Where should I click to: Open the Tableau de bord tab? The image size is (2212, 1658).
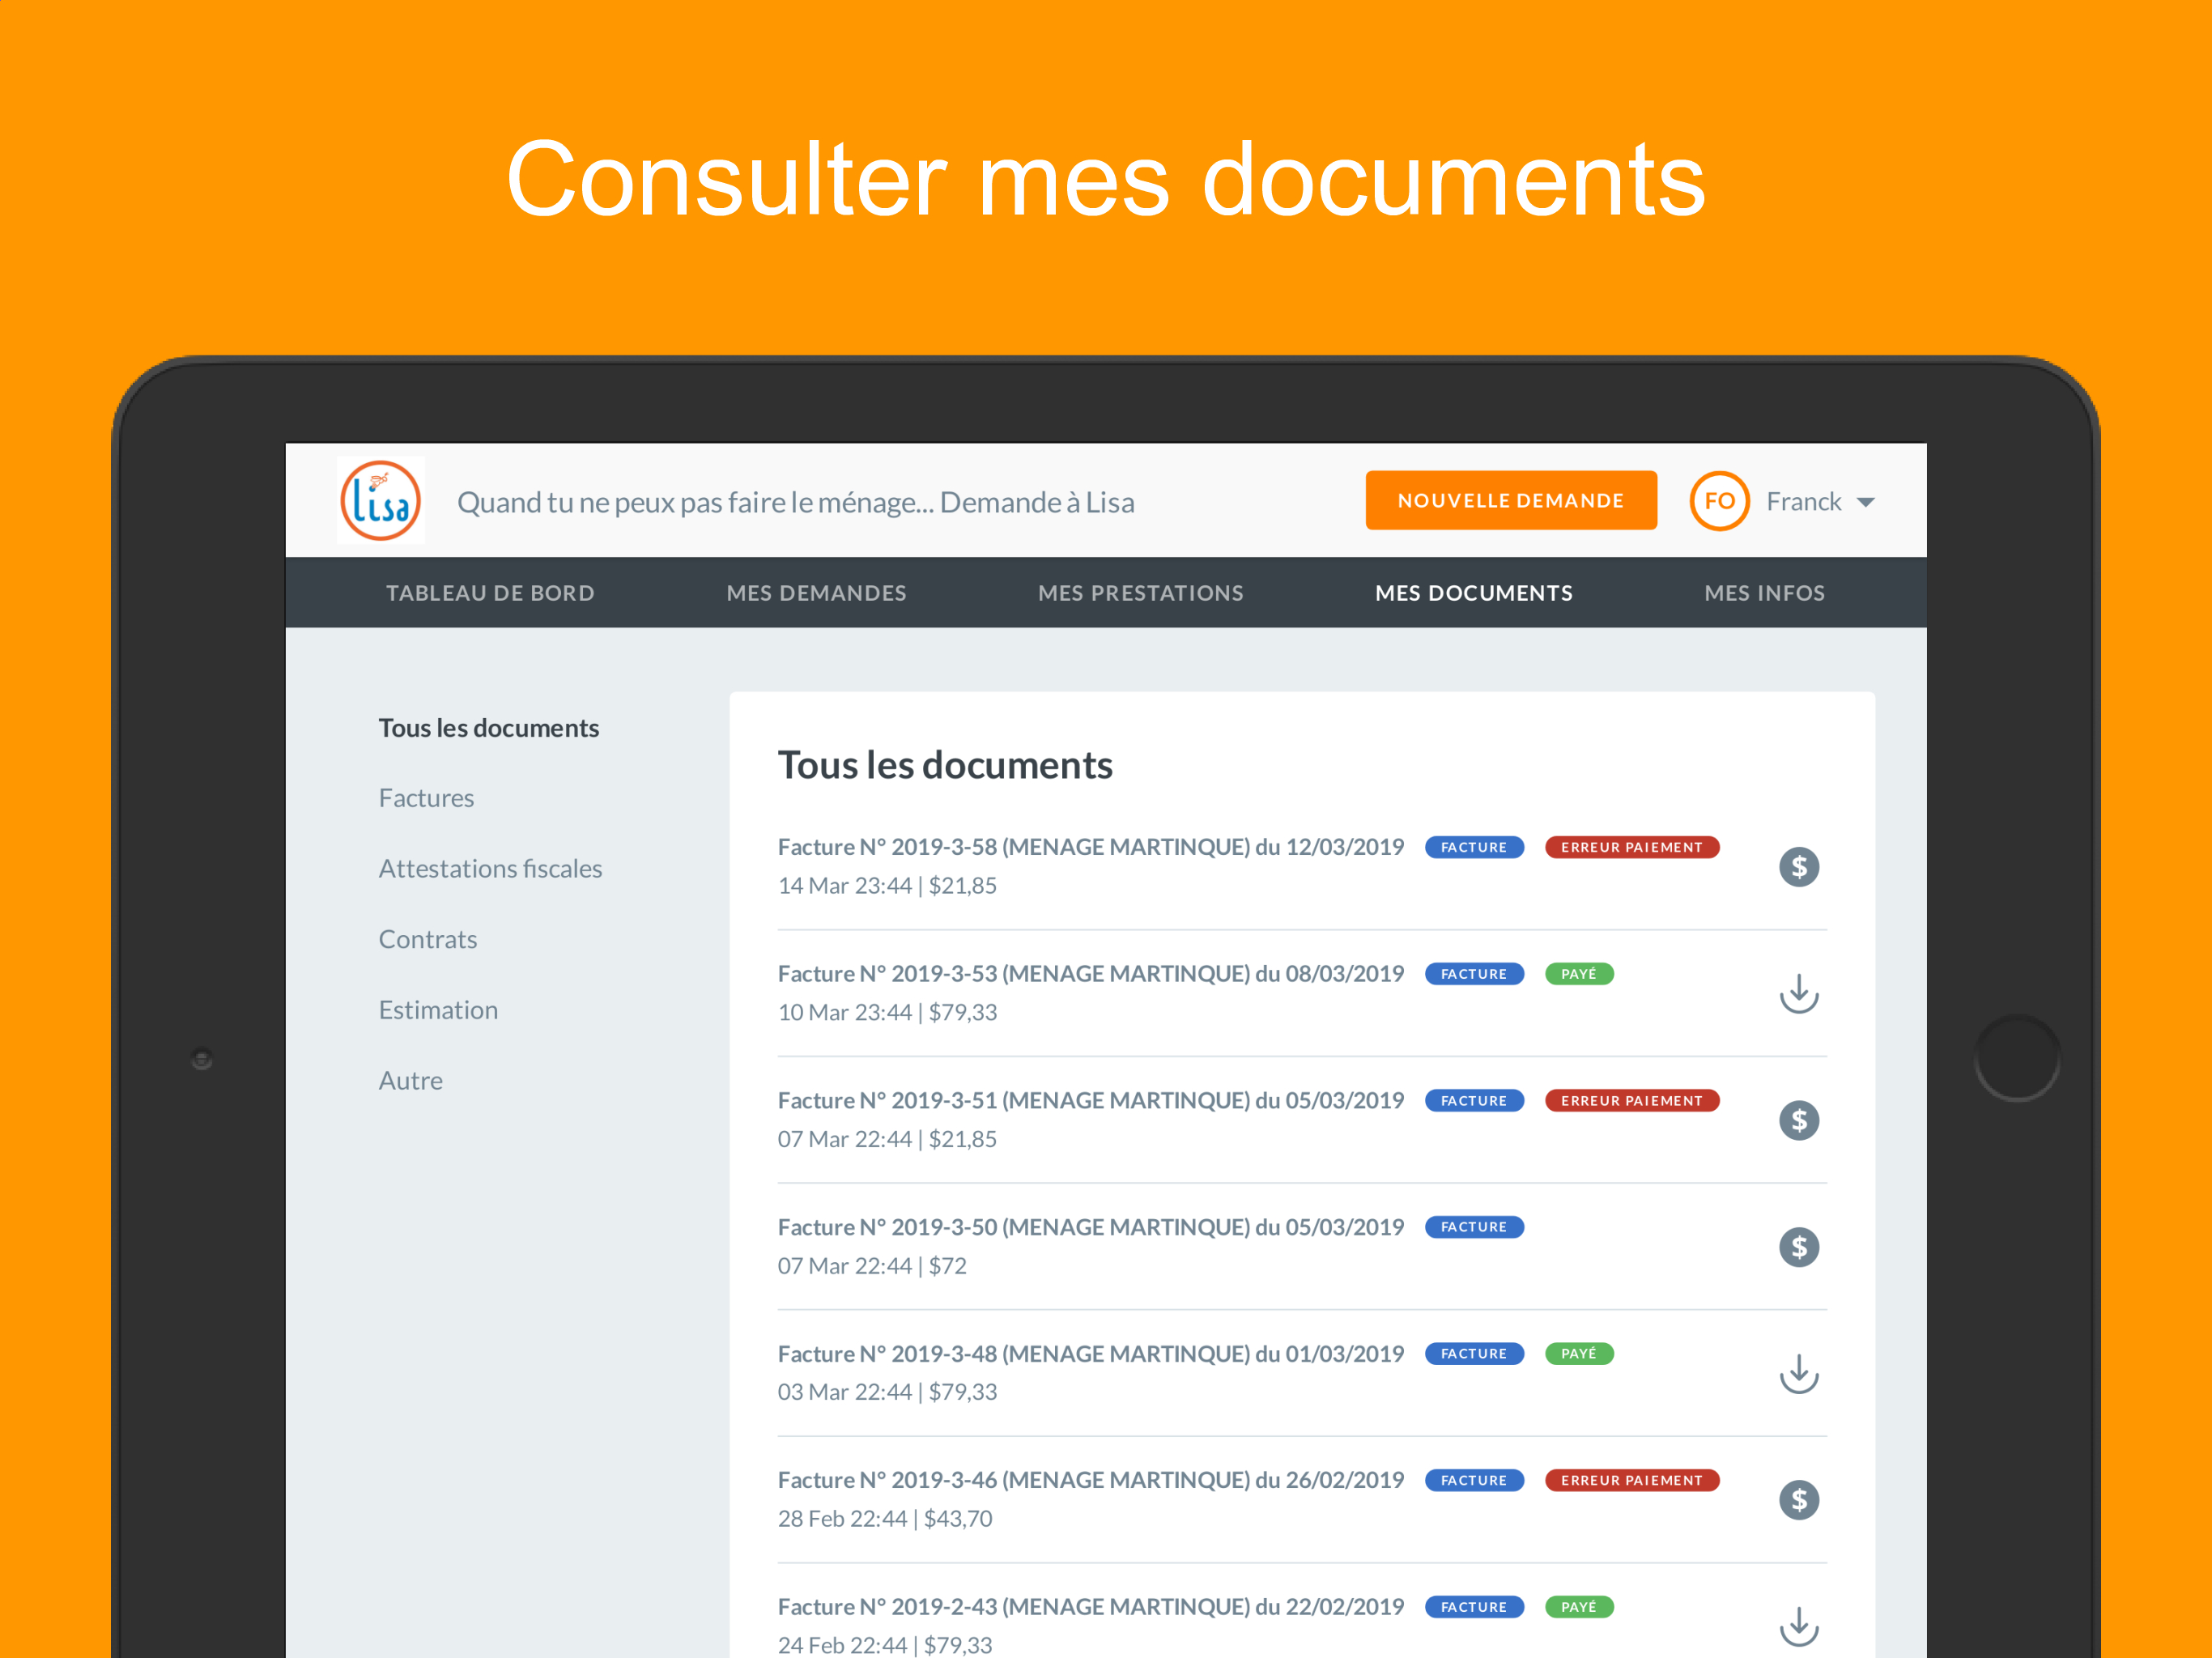(490, 593)
